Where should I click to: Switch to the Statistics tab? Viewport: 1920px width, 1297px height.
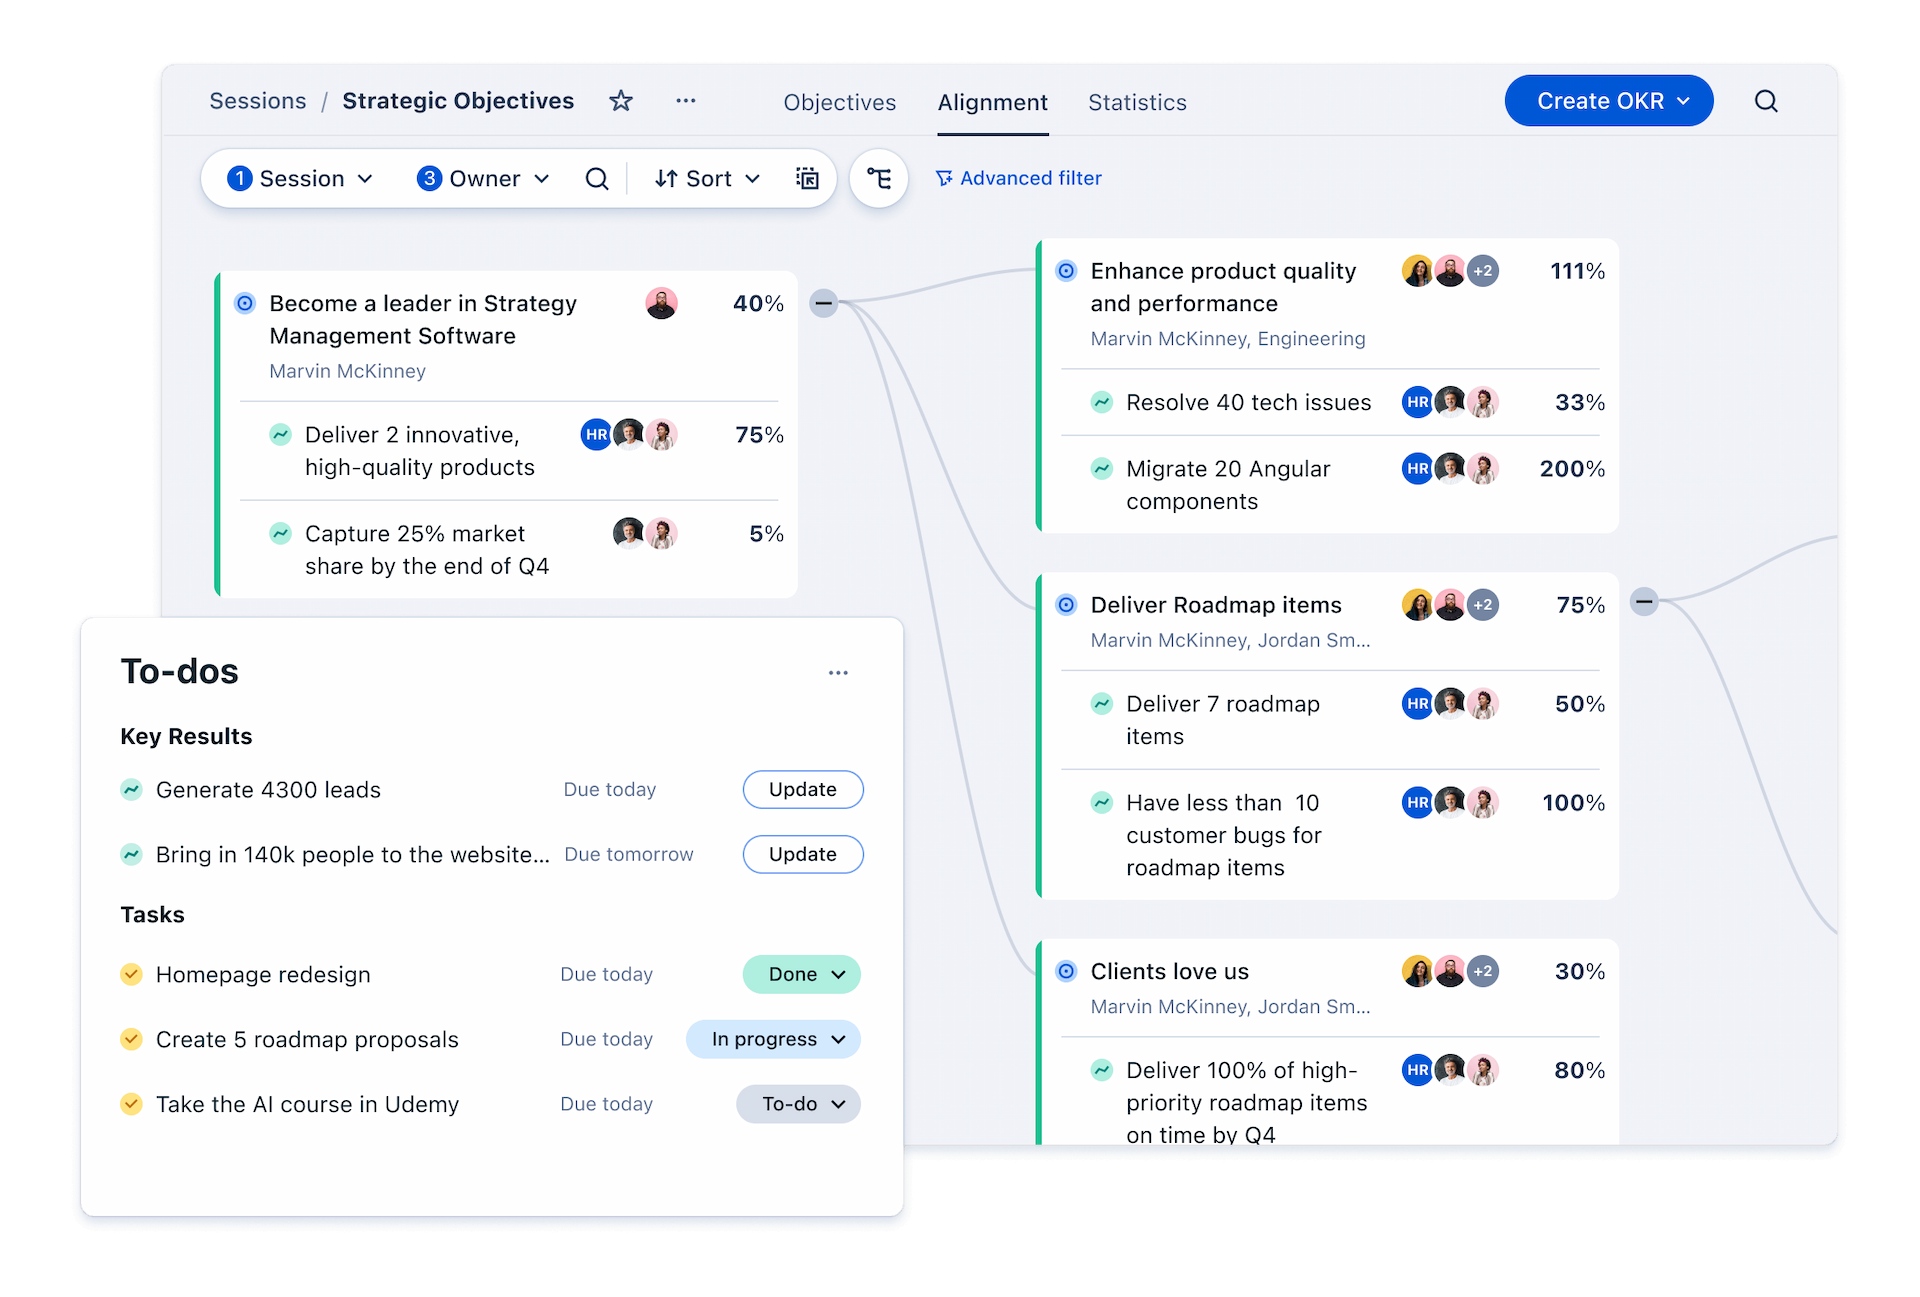click(1137, 102)
